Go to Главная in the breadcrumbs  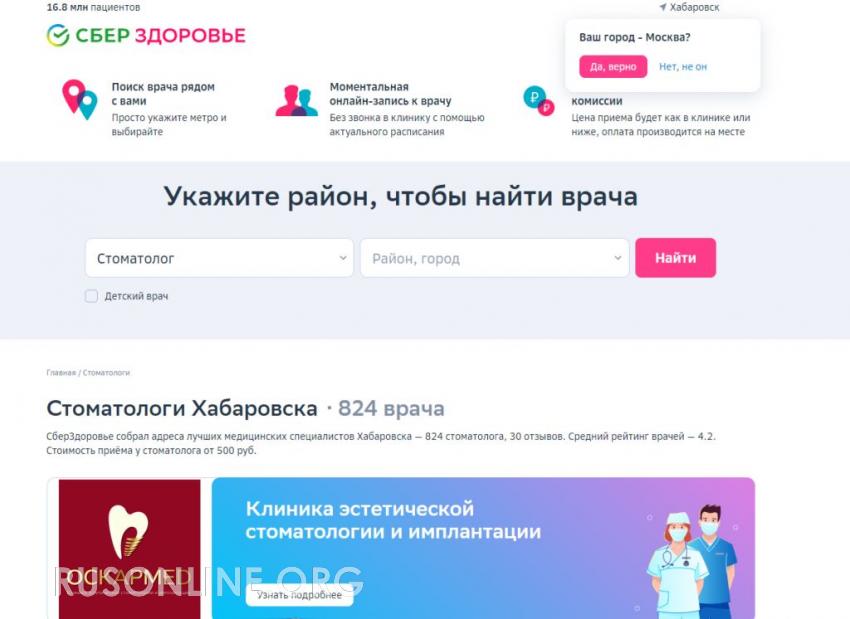pyautogui.click(x=61, y=373)
